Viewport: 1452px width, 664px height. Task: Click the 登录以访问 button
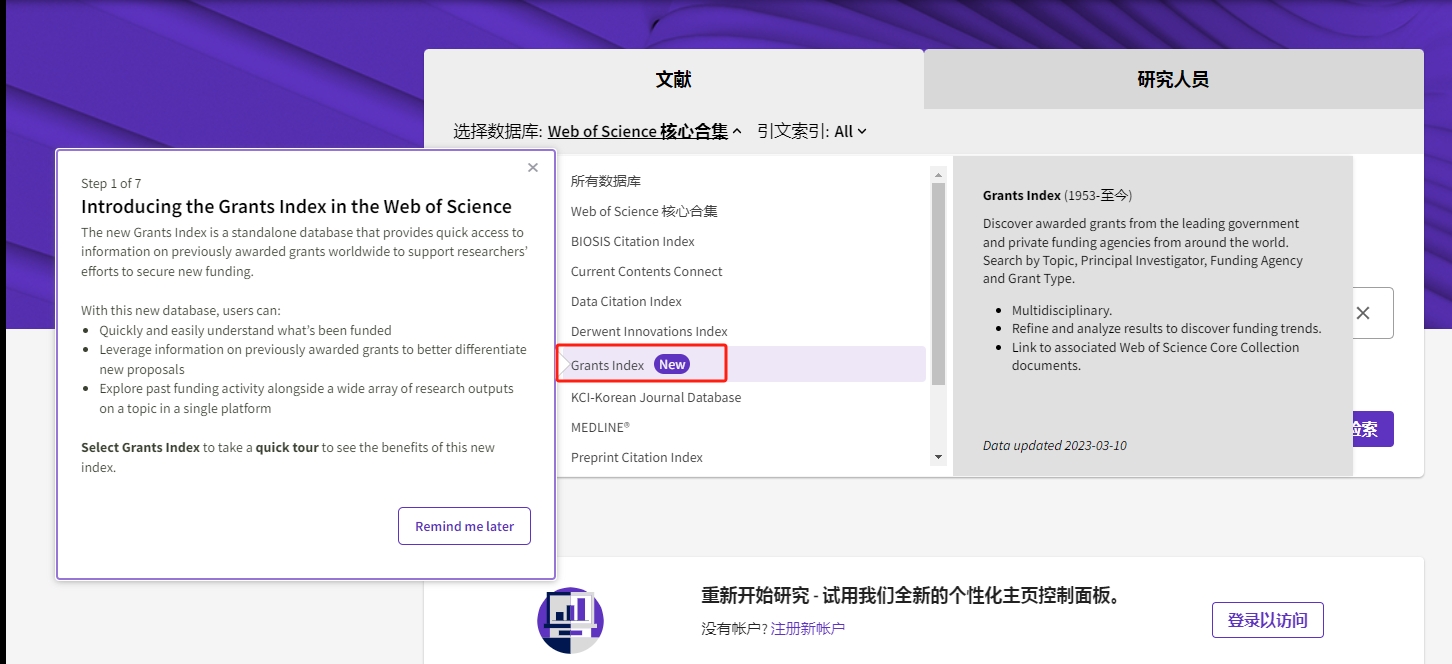pos(1267,620)
